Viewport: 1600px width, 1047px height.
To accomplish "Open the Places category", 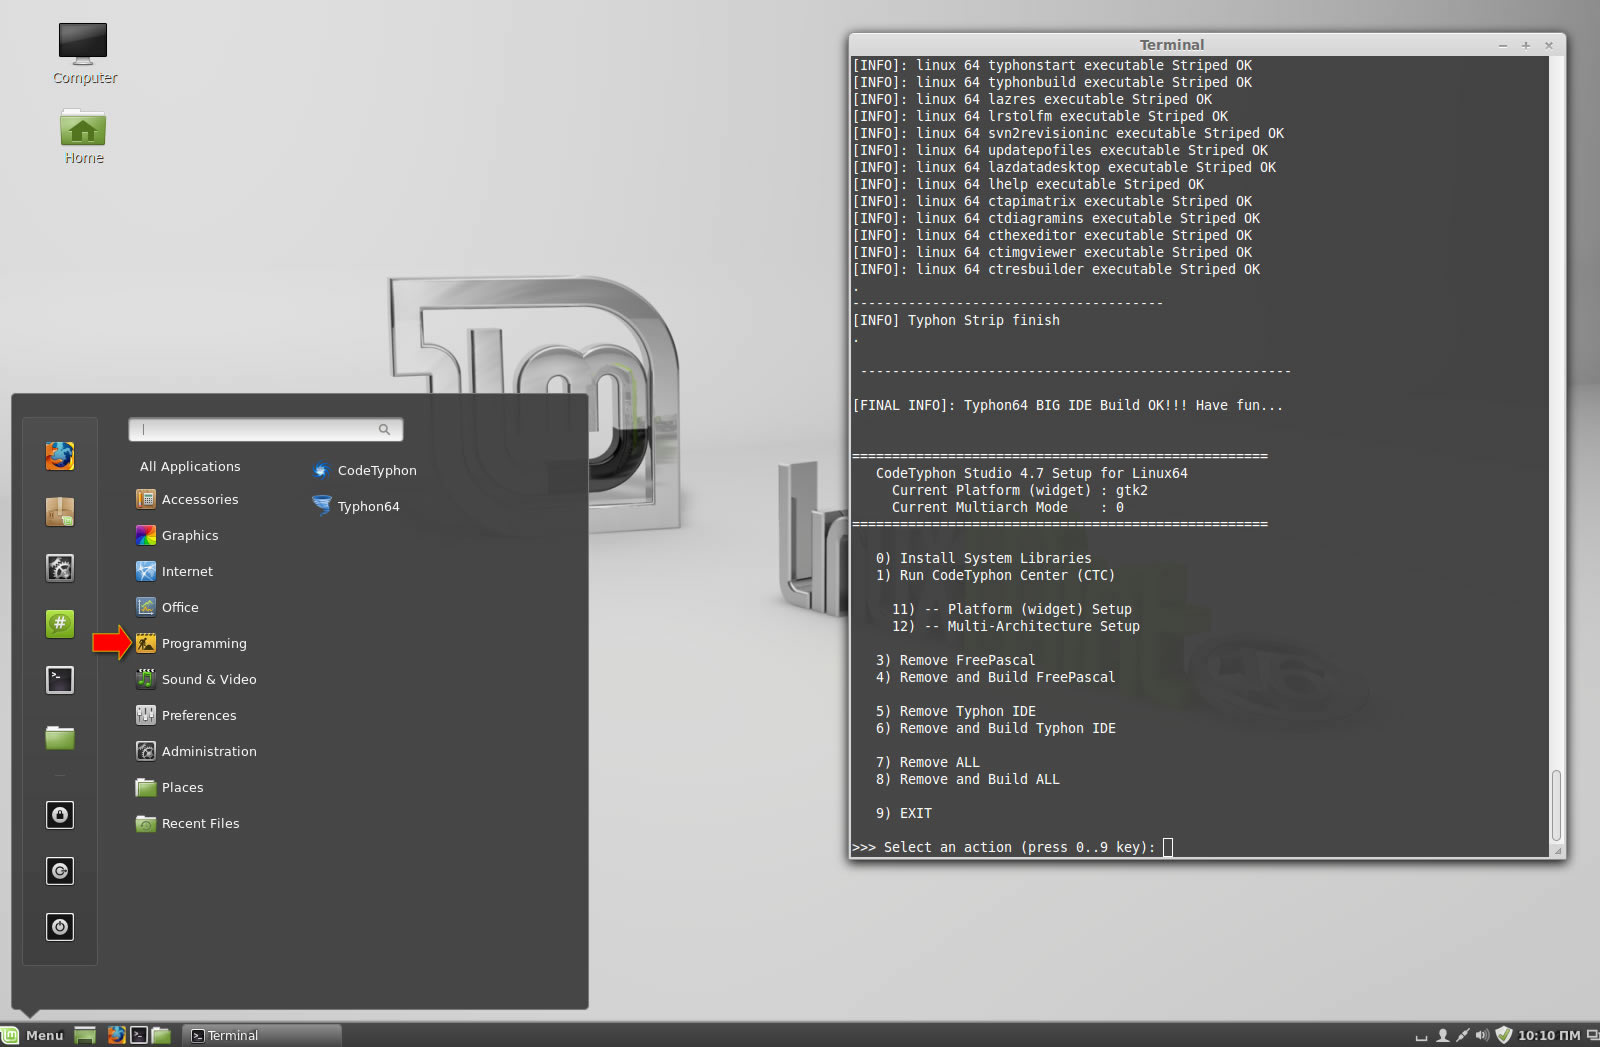I will point(169,787).
